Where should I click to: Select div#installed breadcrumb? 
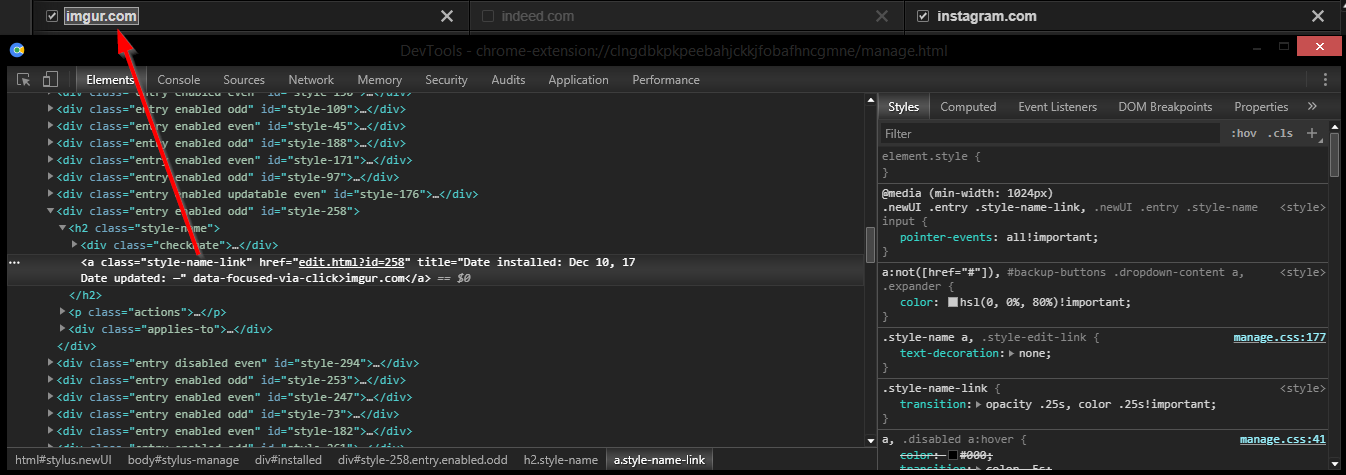point(288,460)
